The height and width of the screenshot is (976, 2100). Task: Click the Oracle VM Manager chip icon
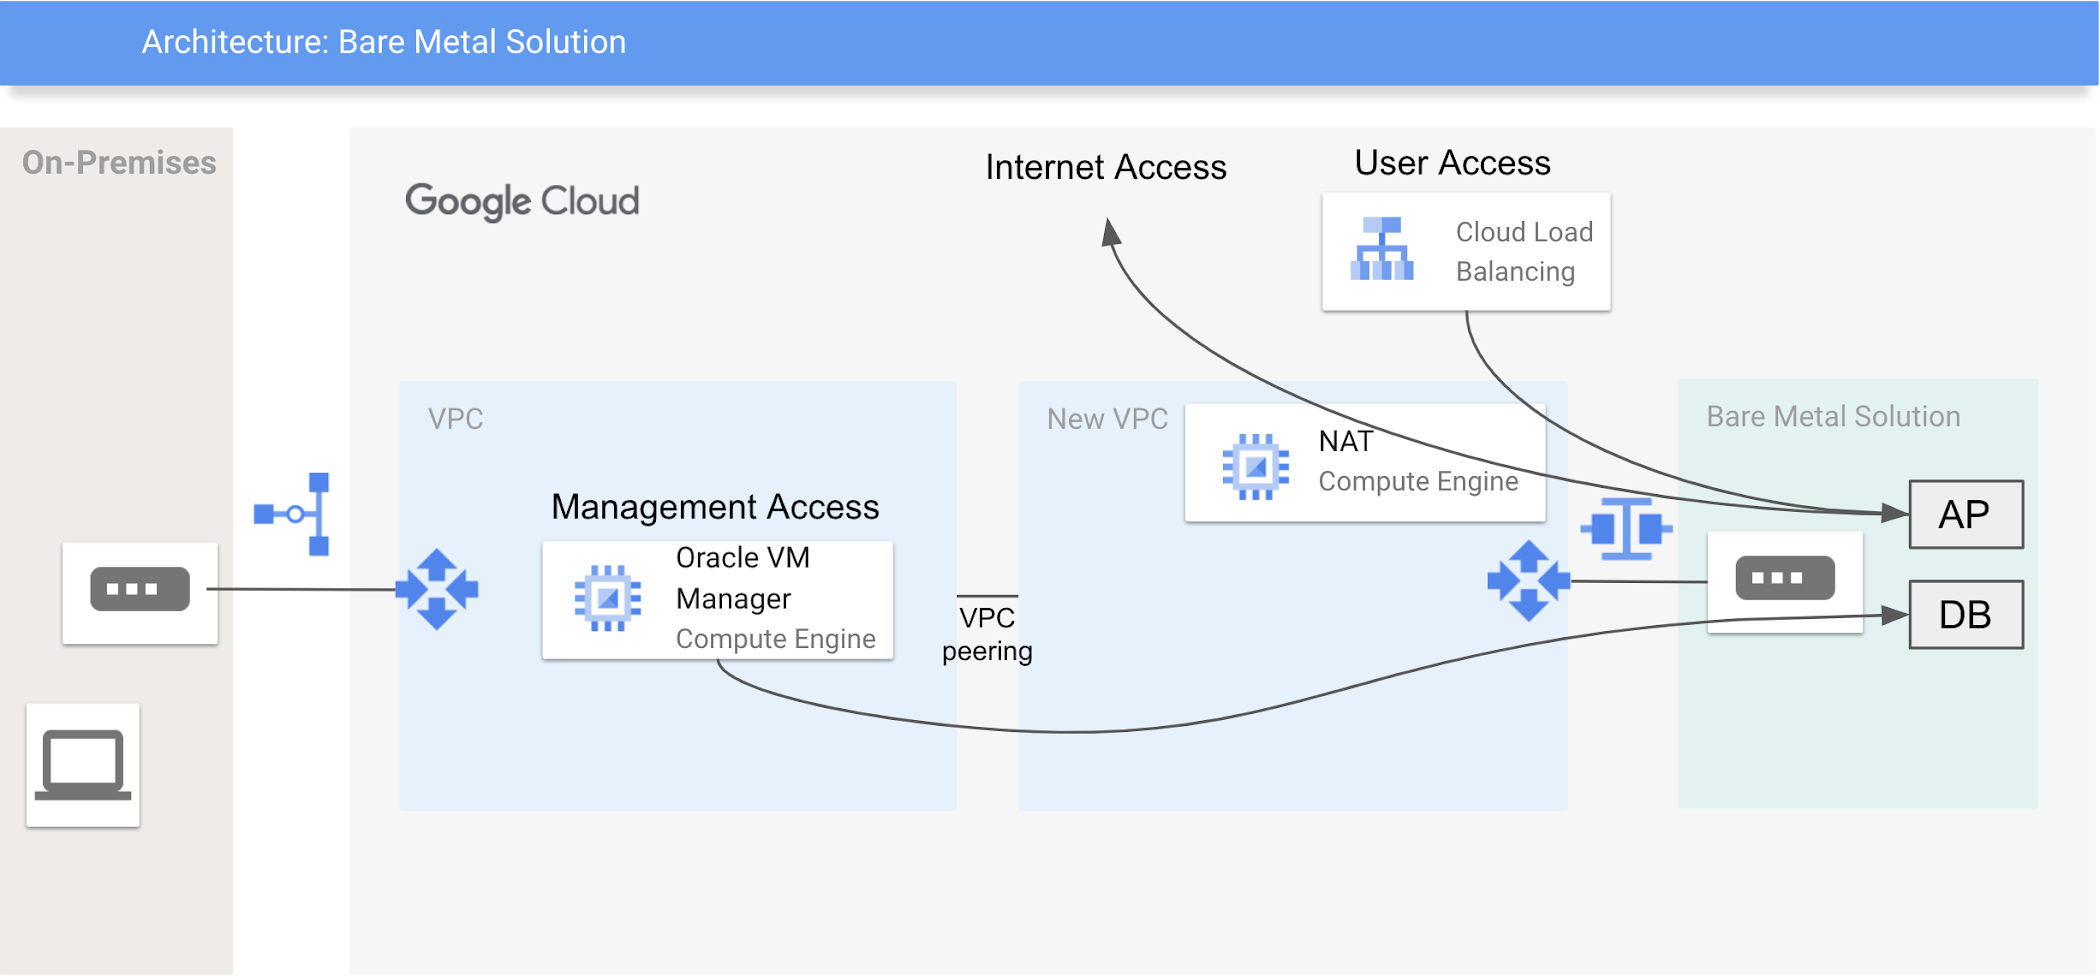[607, 598]
